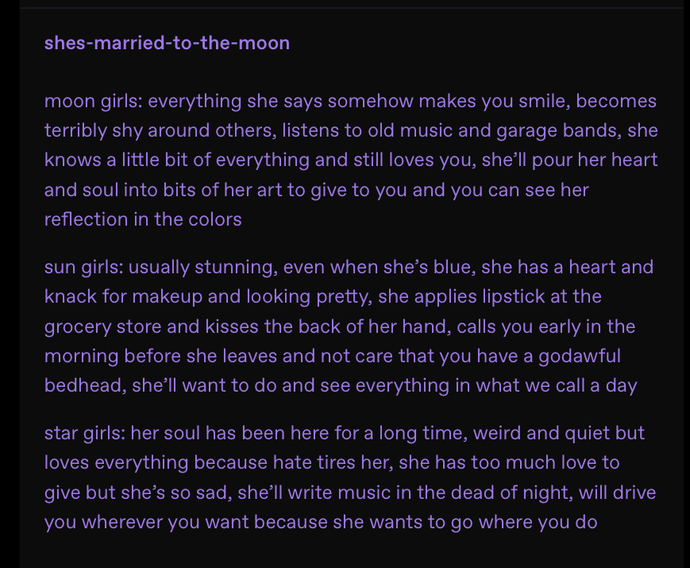Click the words "terribly shy" in moon paragraph
Screen dimensions: 690x568
(x=93, y=131)
